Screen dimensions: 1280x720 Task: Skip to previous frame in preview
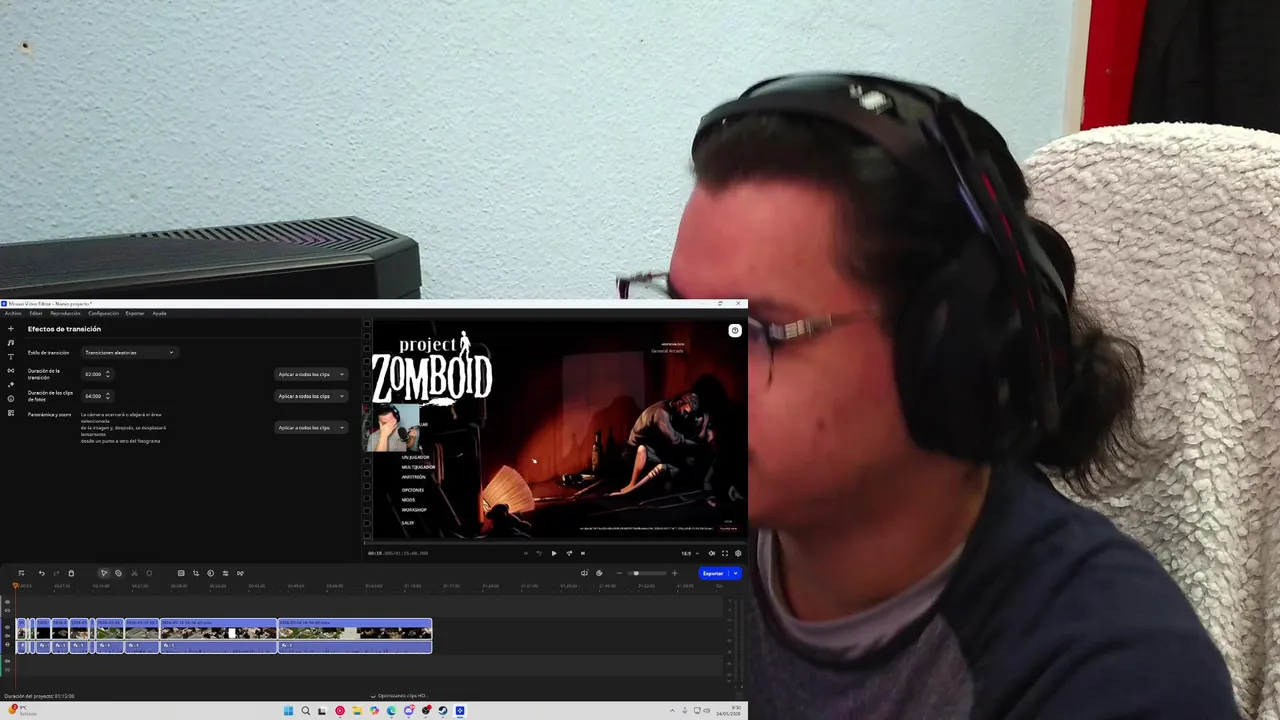[540, 553]
